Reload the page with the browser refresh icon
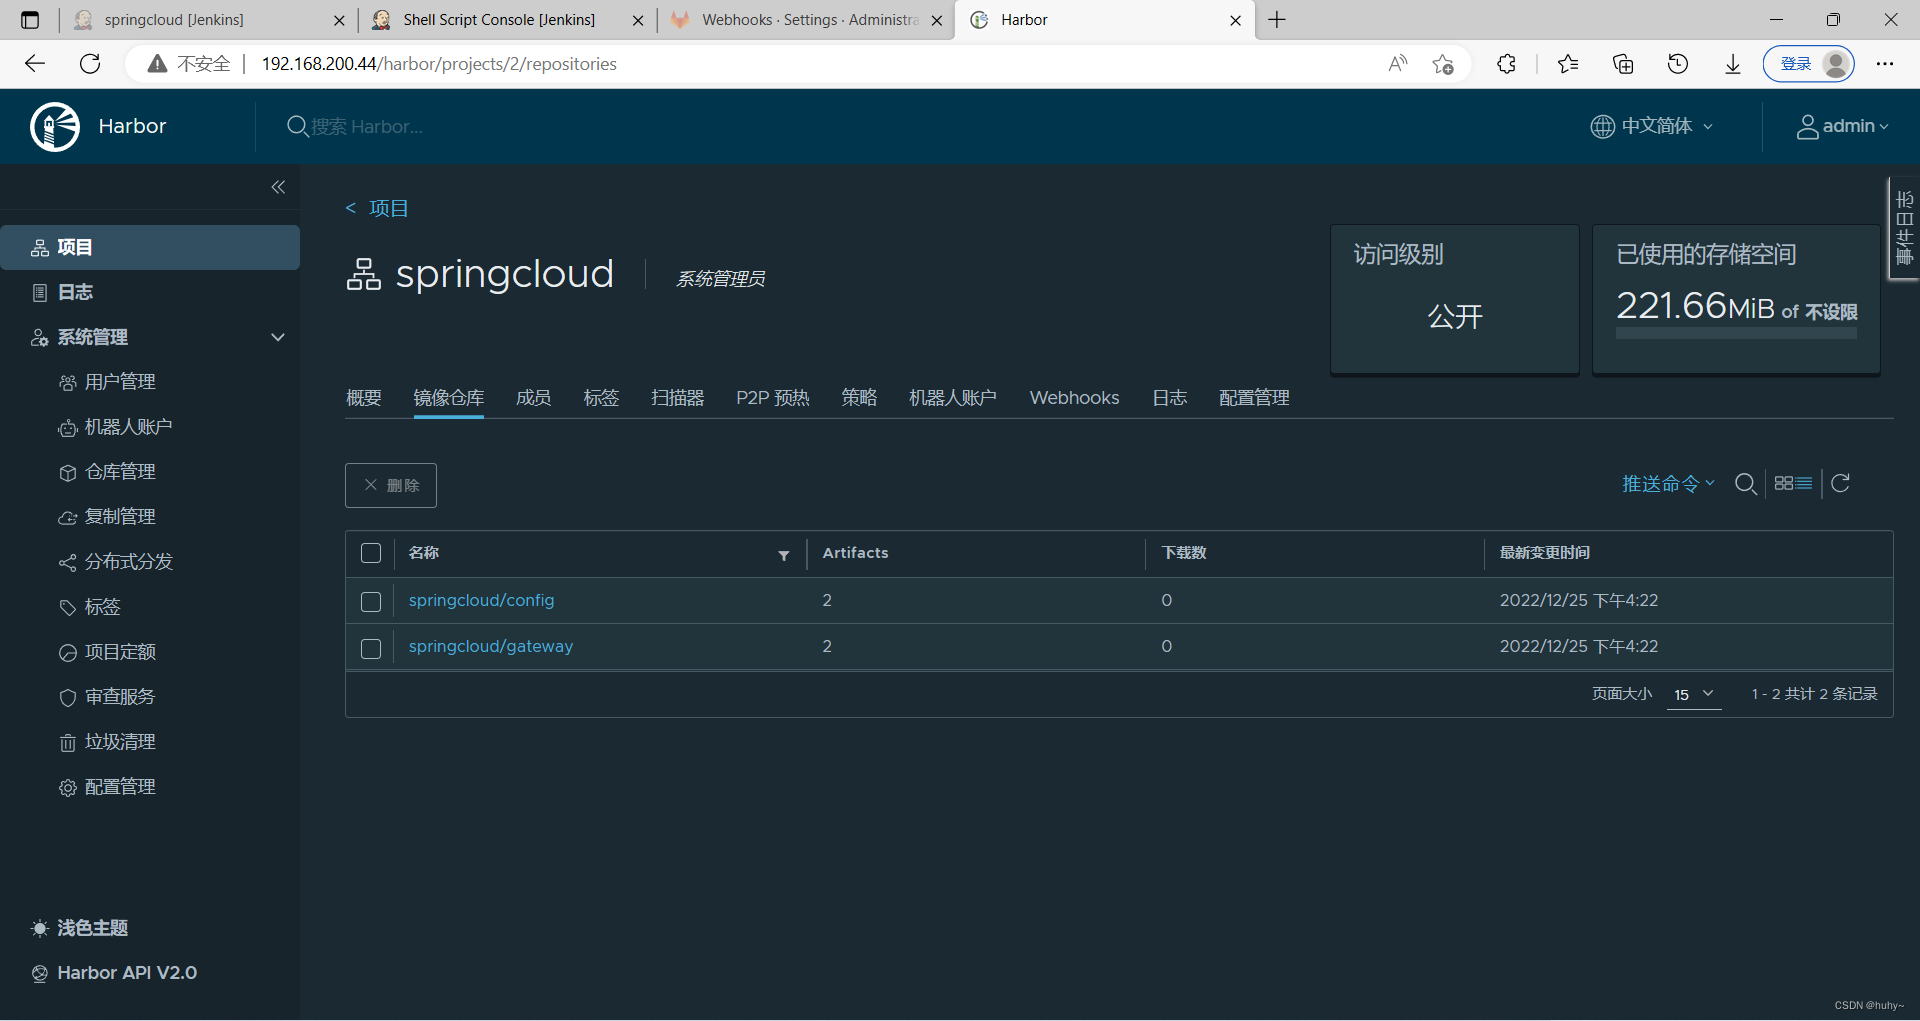This screenshot has height=1021, width=1920. [90, 64]
